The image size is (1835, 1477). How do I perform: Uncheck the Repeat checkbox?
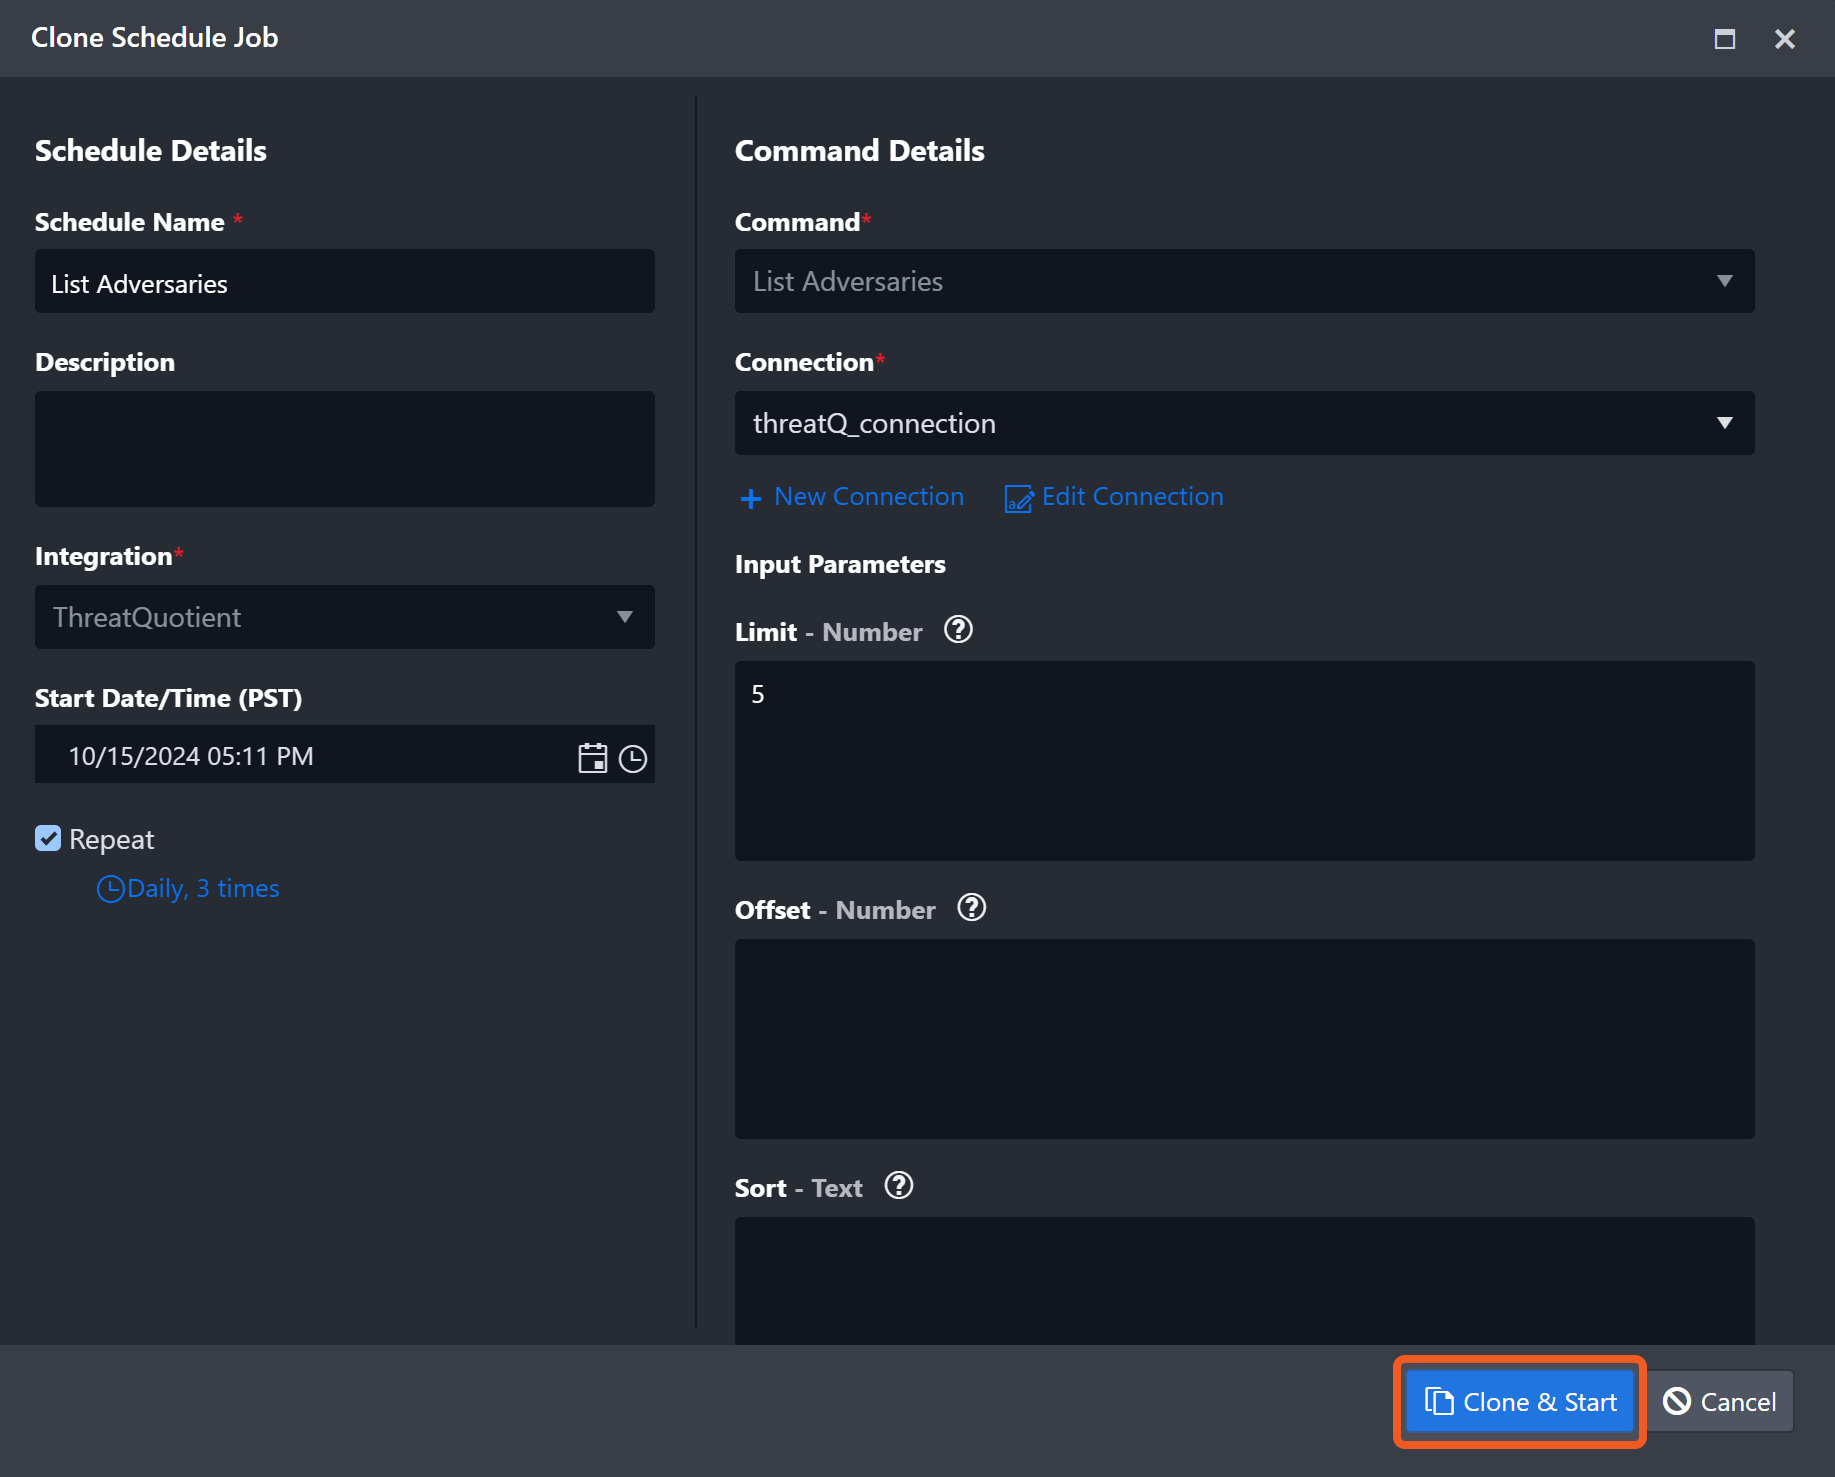(x=48, y=838)
